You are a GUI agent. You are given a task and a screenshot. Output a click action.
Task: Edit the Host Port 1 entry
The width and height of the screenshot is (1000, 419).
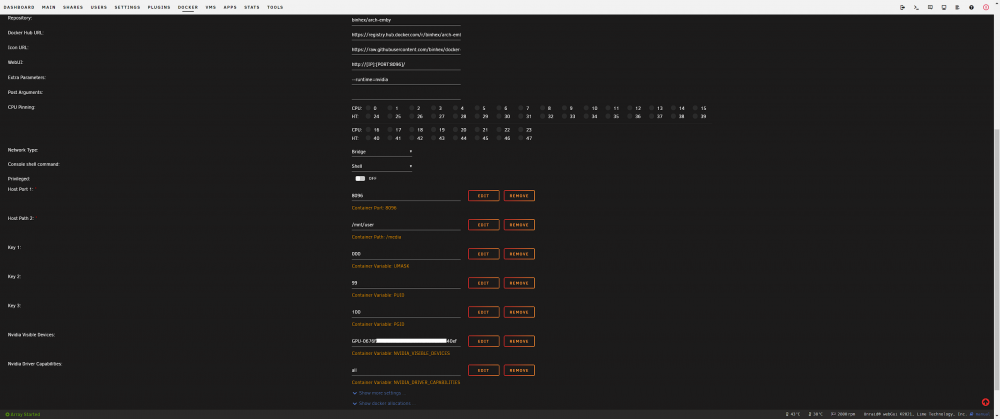(483, 196)
